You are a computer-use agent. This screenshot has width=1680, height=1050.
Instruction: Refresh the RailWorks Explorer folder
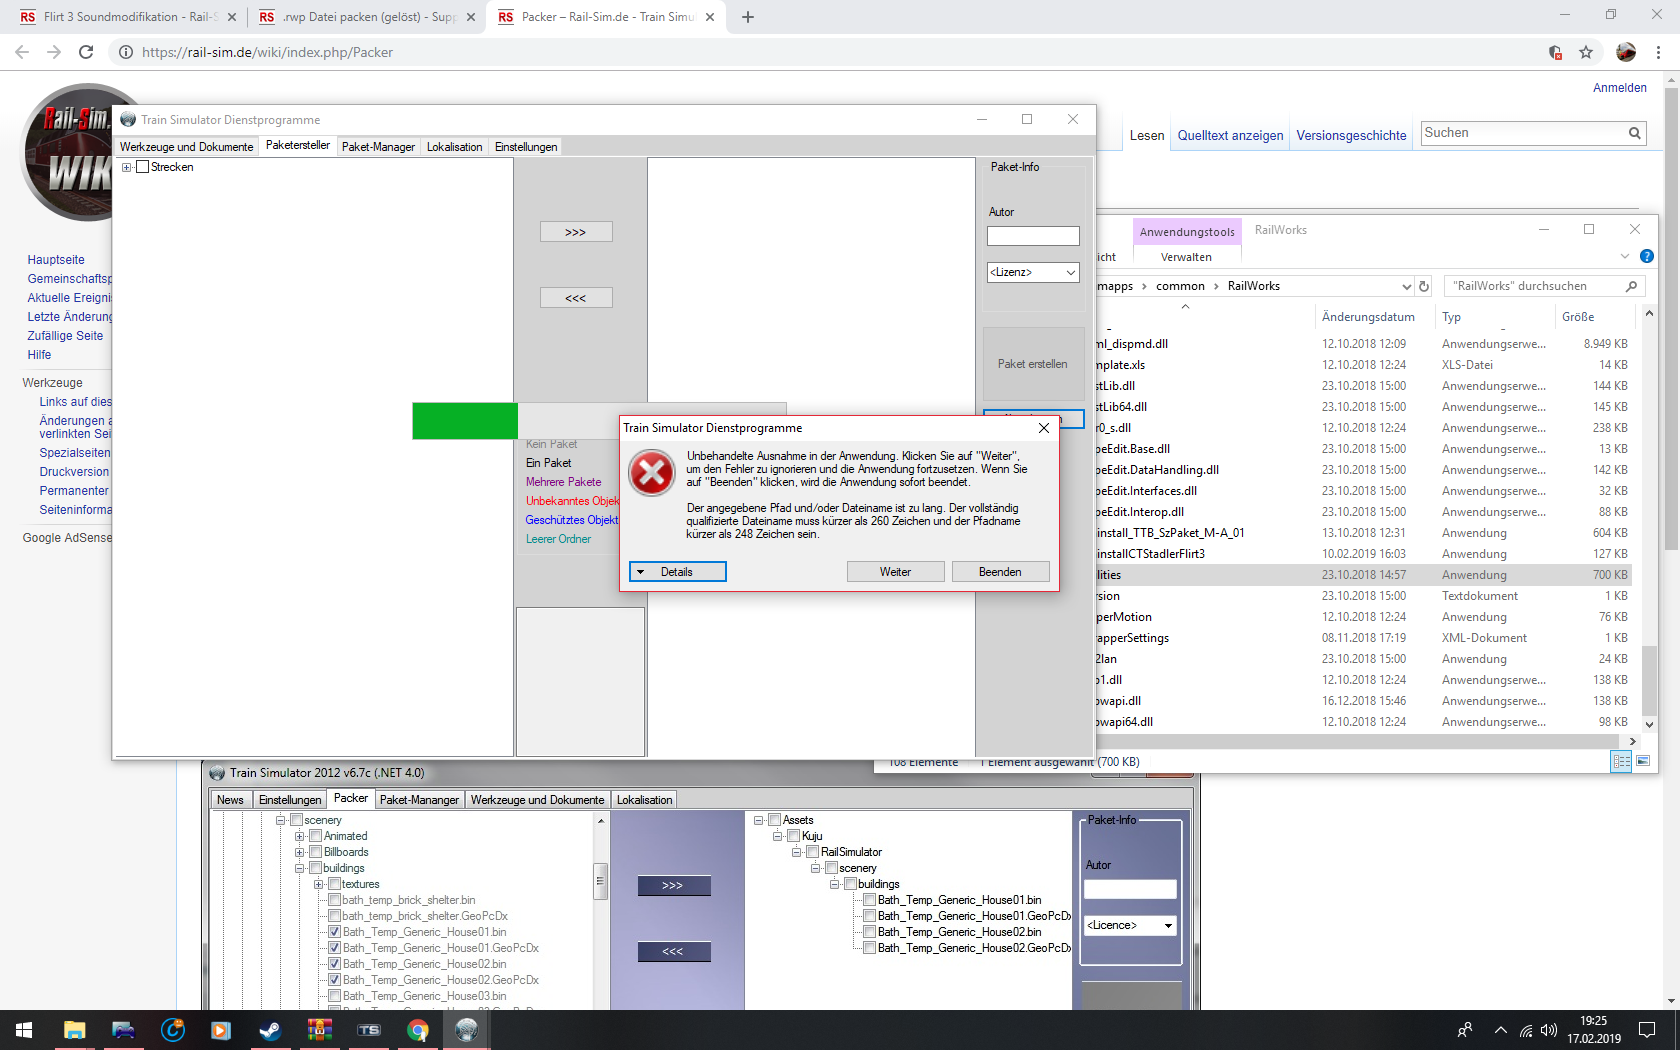pyautogui.click(x=1424, y=286)
